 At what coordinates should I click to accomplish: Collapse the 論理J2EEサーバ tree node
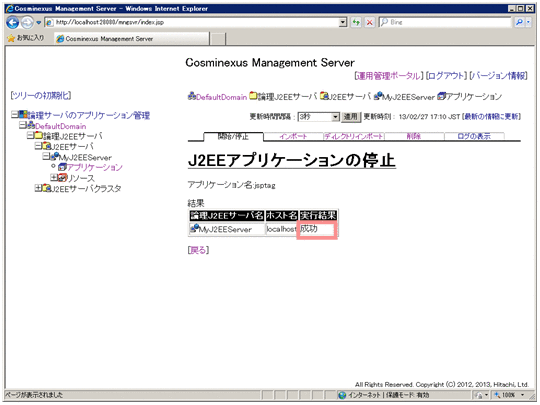coord(30,135)
